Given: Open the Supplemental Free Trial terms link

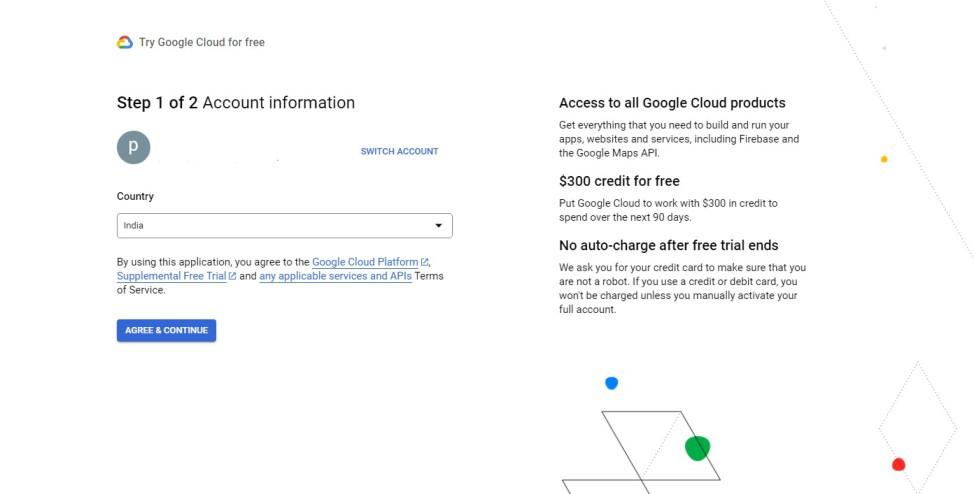Looking at the screenshot, I should coord(171,276).
